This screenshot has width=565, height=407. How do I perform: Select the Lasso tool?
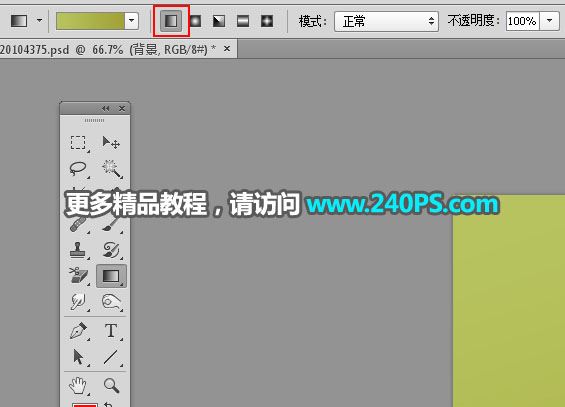coord(78,169)
